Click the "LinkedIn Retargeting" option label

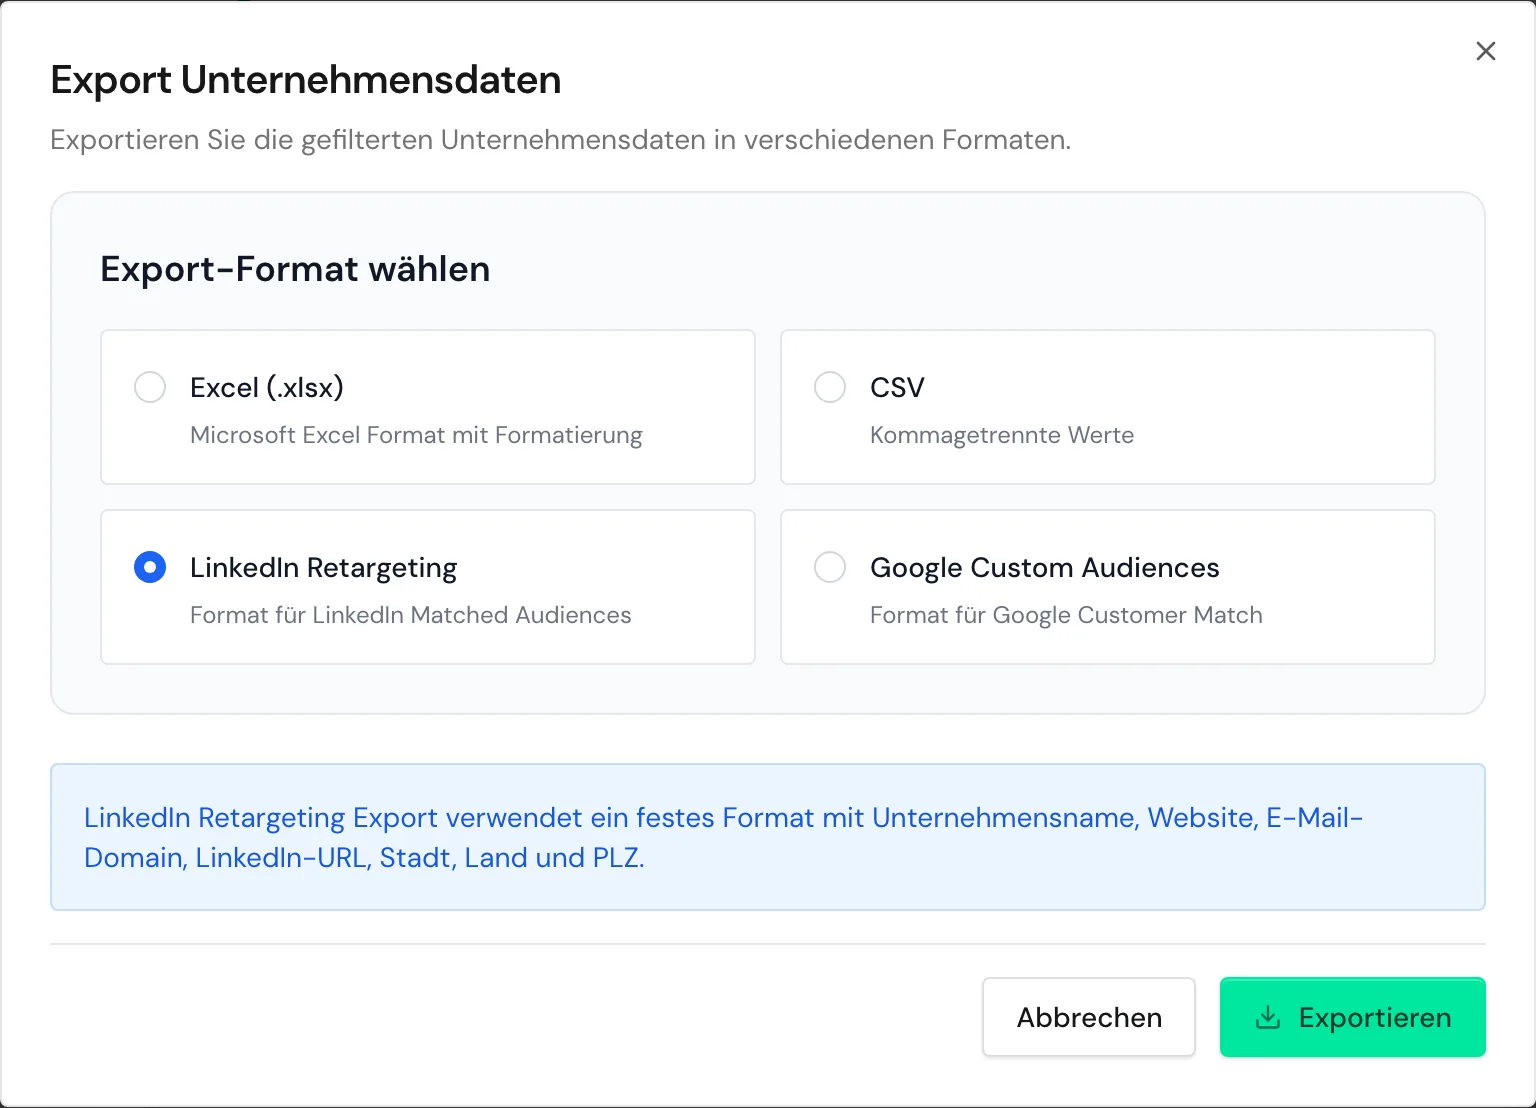click(323, 567)
